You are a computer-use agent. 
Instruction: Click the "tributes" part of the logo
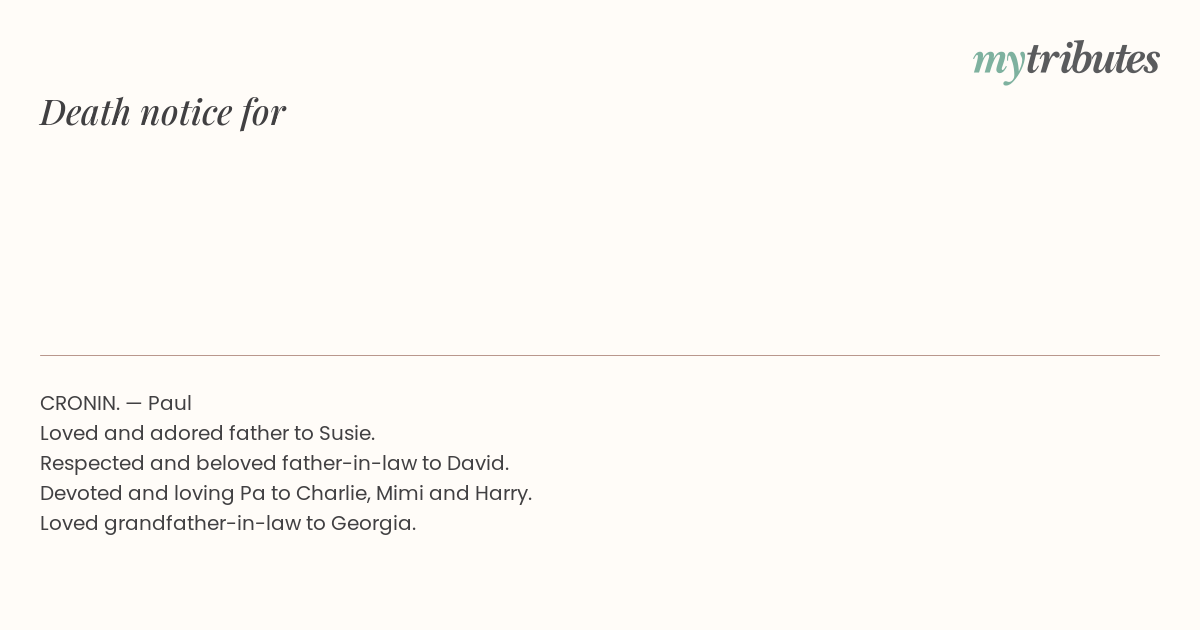click(x=1093, y=58)
